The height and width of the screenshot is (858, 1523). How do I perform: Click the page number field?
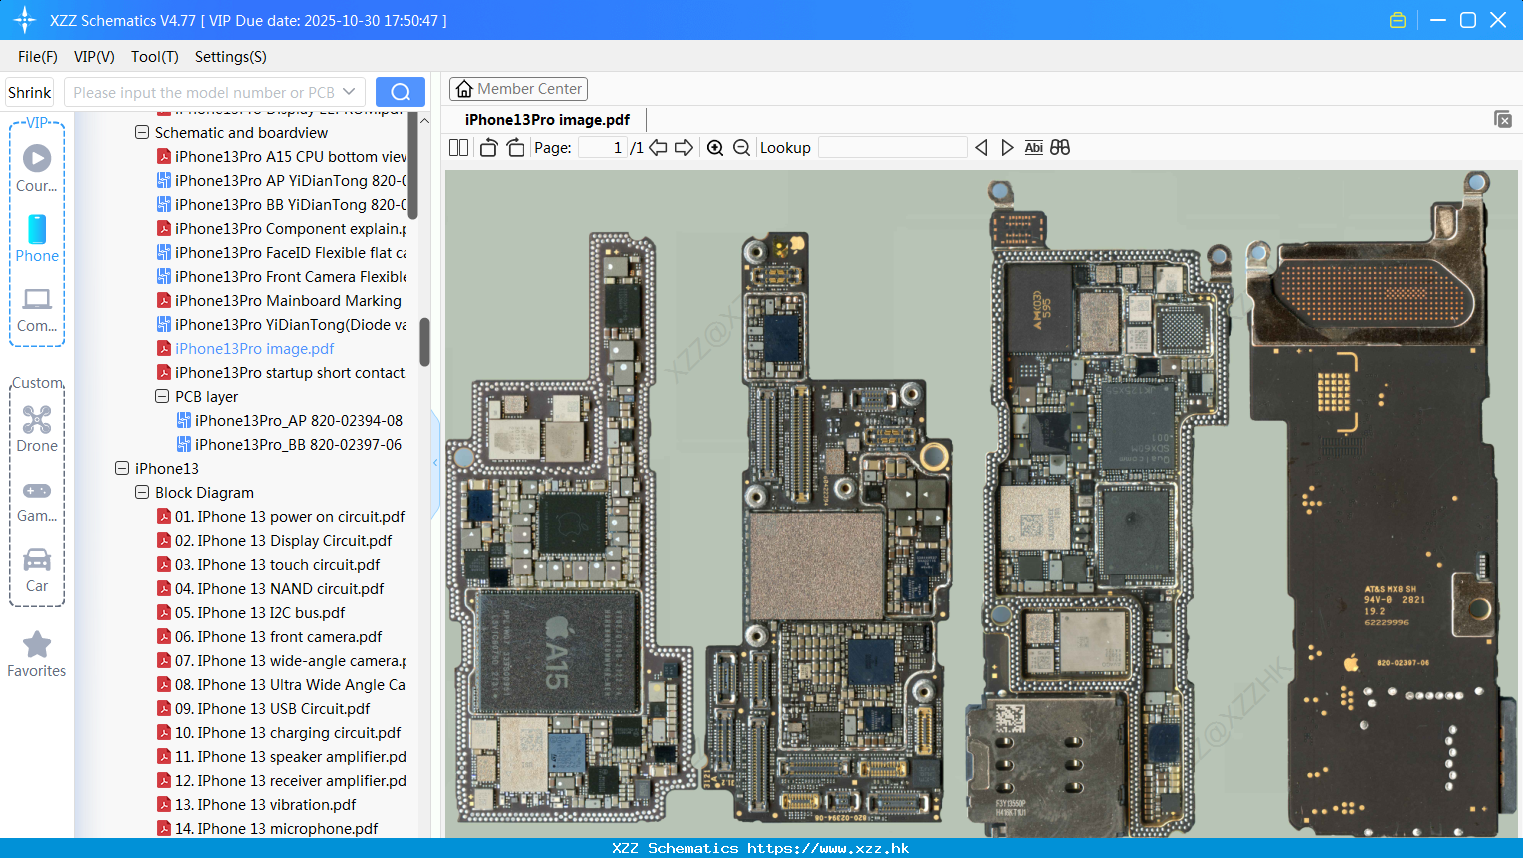(603, 148)
